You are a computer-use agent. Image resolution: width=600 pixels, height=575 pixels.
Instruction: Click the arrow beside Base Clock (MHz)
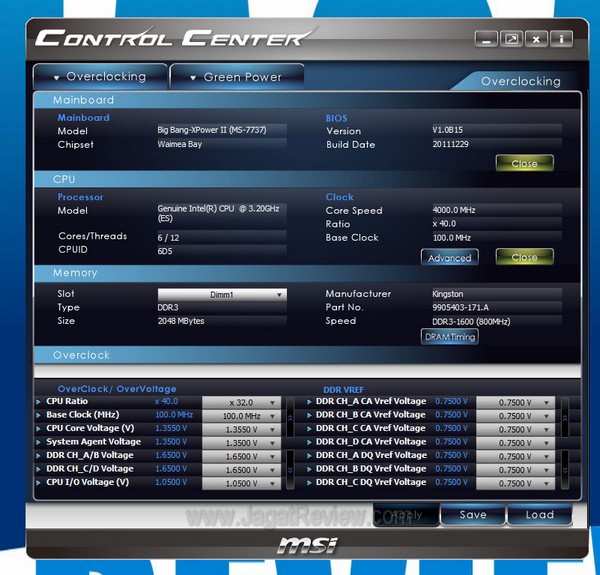tap(38, 415)
